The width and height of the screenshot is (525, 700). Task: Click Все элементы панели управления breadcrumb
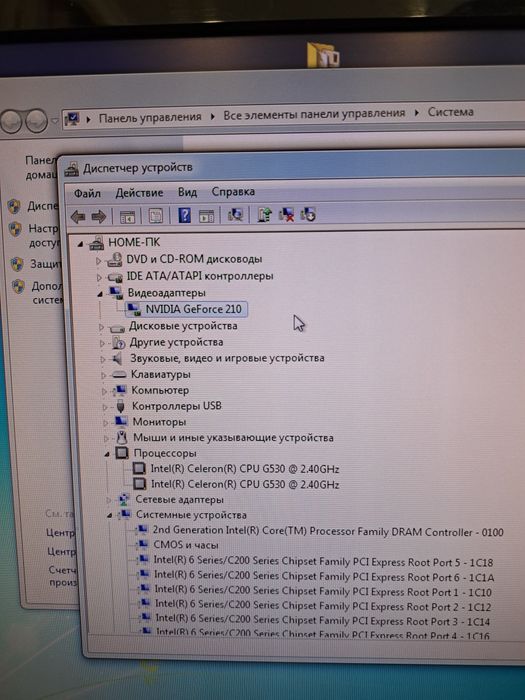coord(314,114)
